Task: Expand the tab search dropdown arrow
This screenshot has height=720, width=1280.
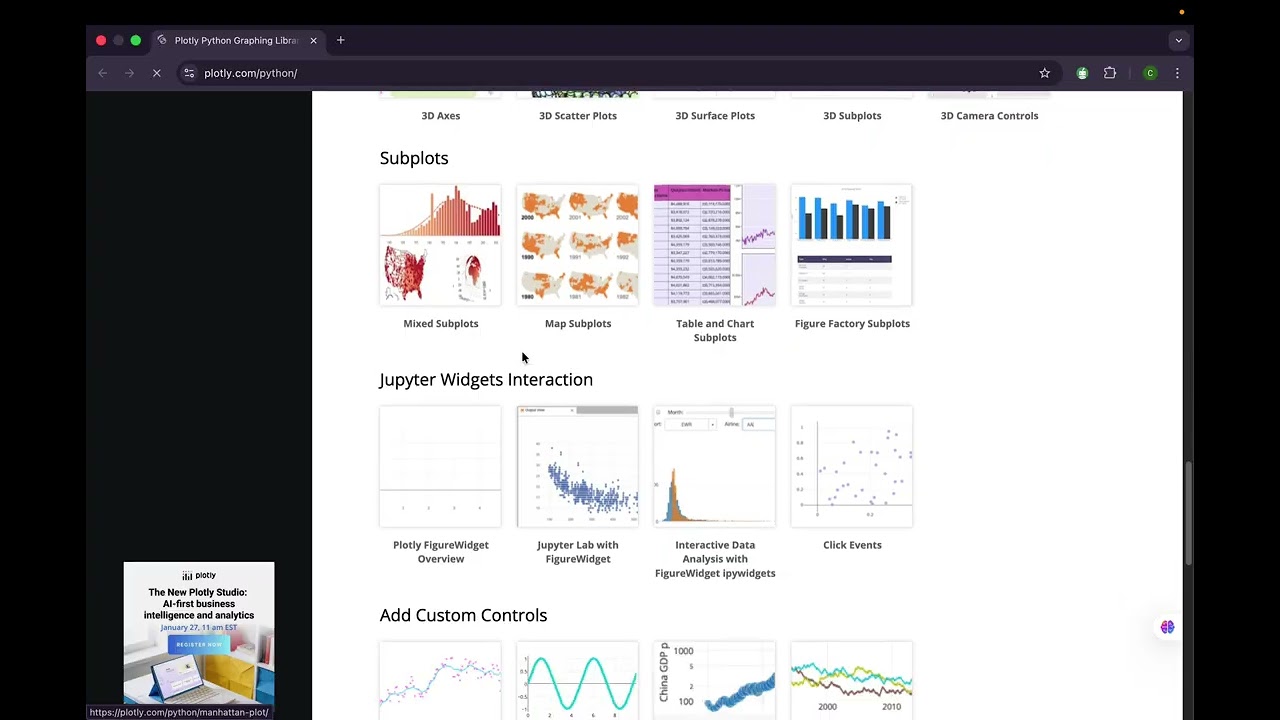Action: click(1178, 40)
